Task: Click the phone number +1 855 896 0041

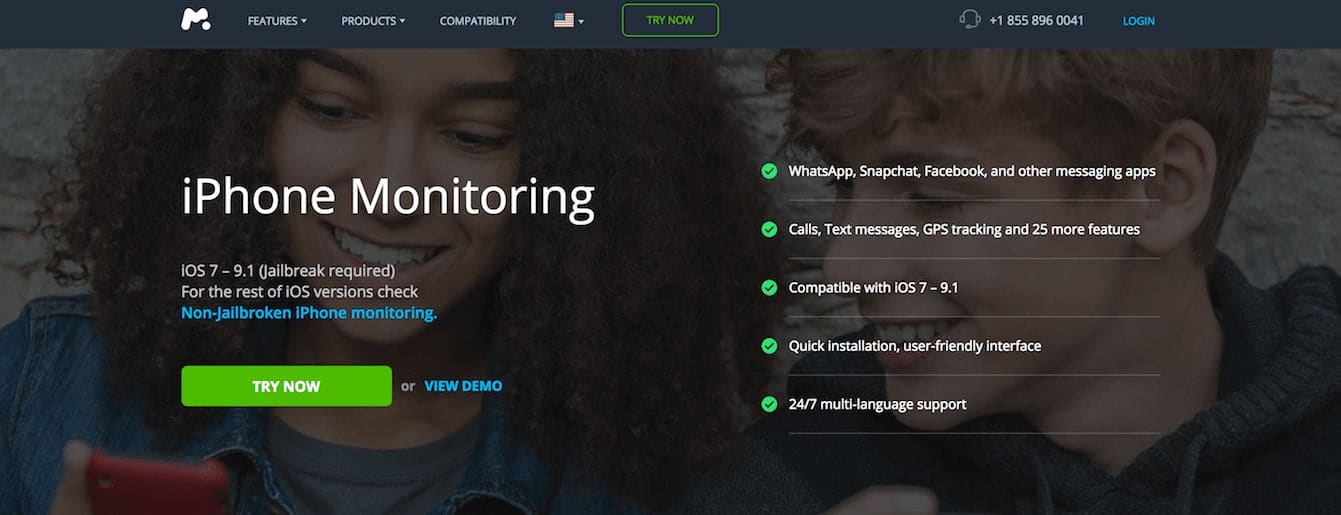Action: point(1036,20)
